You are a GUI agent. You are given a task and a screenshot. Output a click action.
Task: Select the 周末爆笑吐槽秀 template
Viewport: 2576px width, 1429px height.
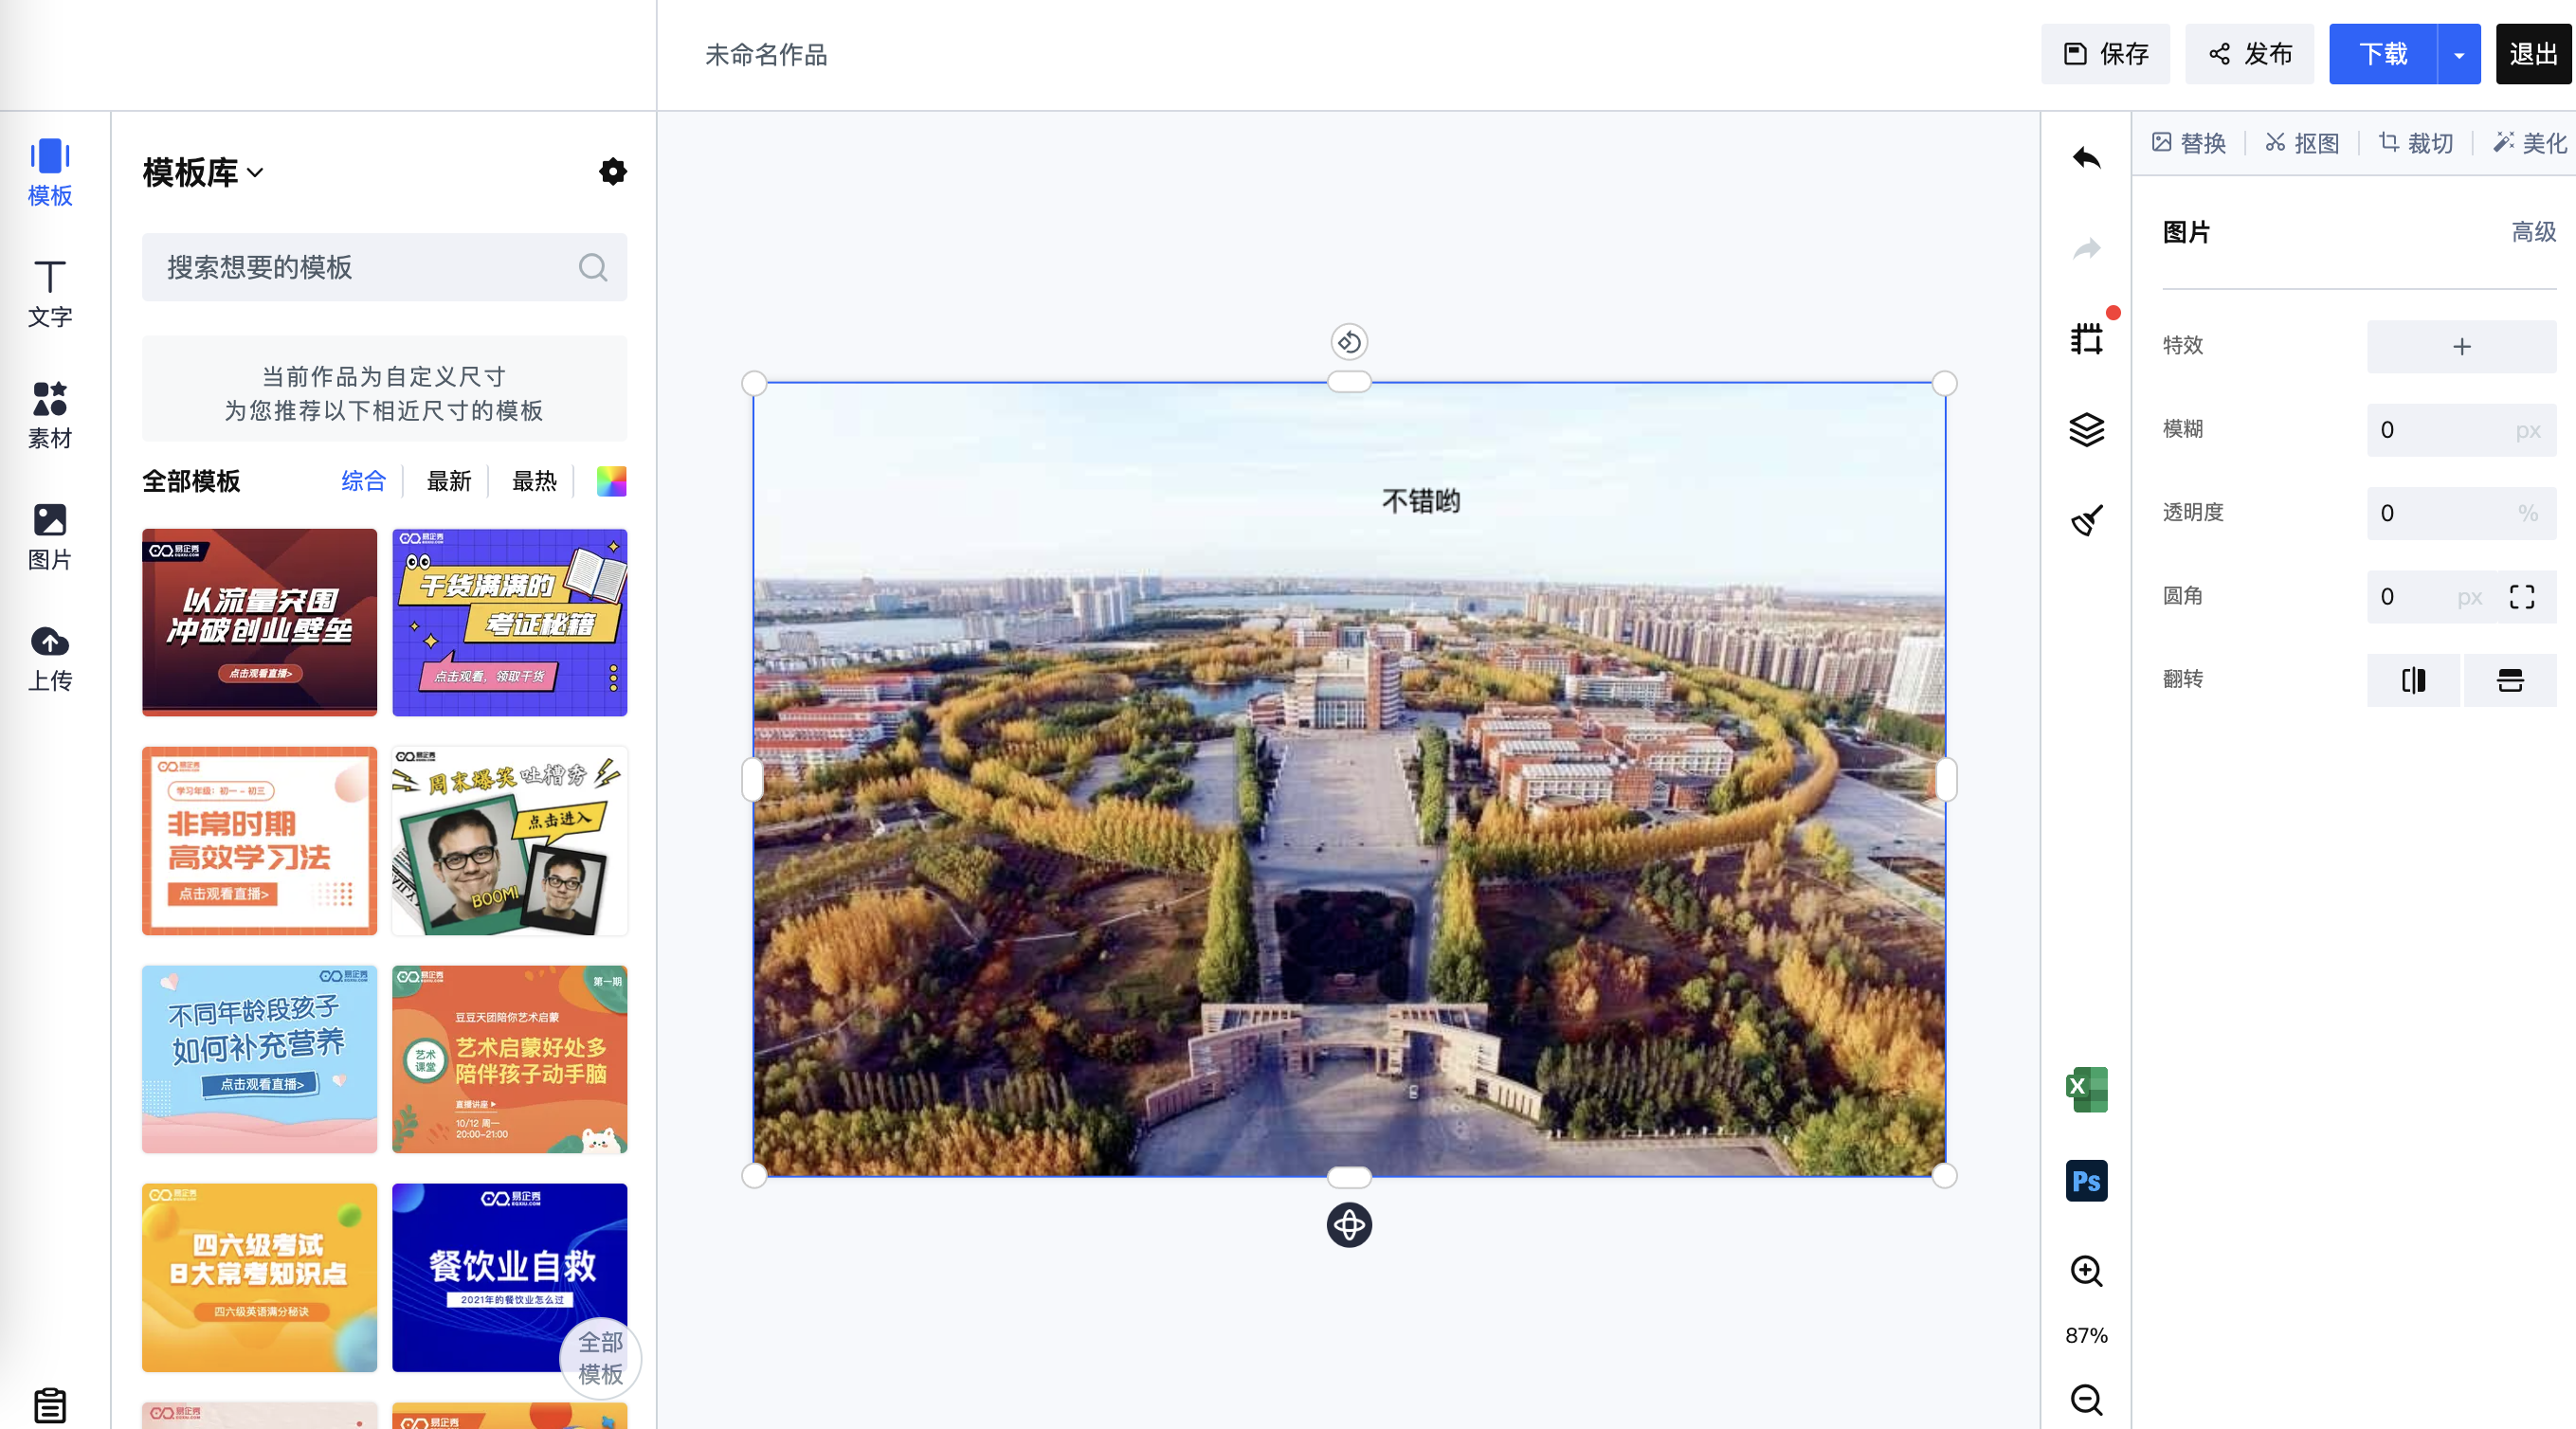click(x=509, y=840)
